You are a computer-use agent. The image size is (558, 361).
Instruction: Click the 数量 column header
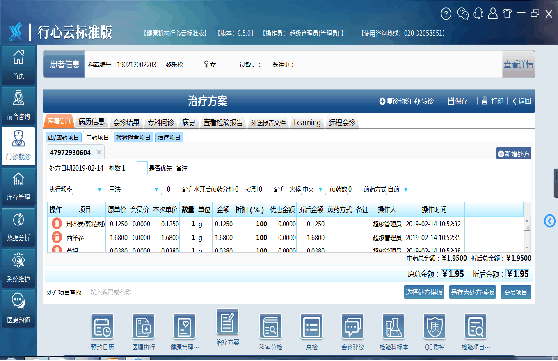click(188, 210)
